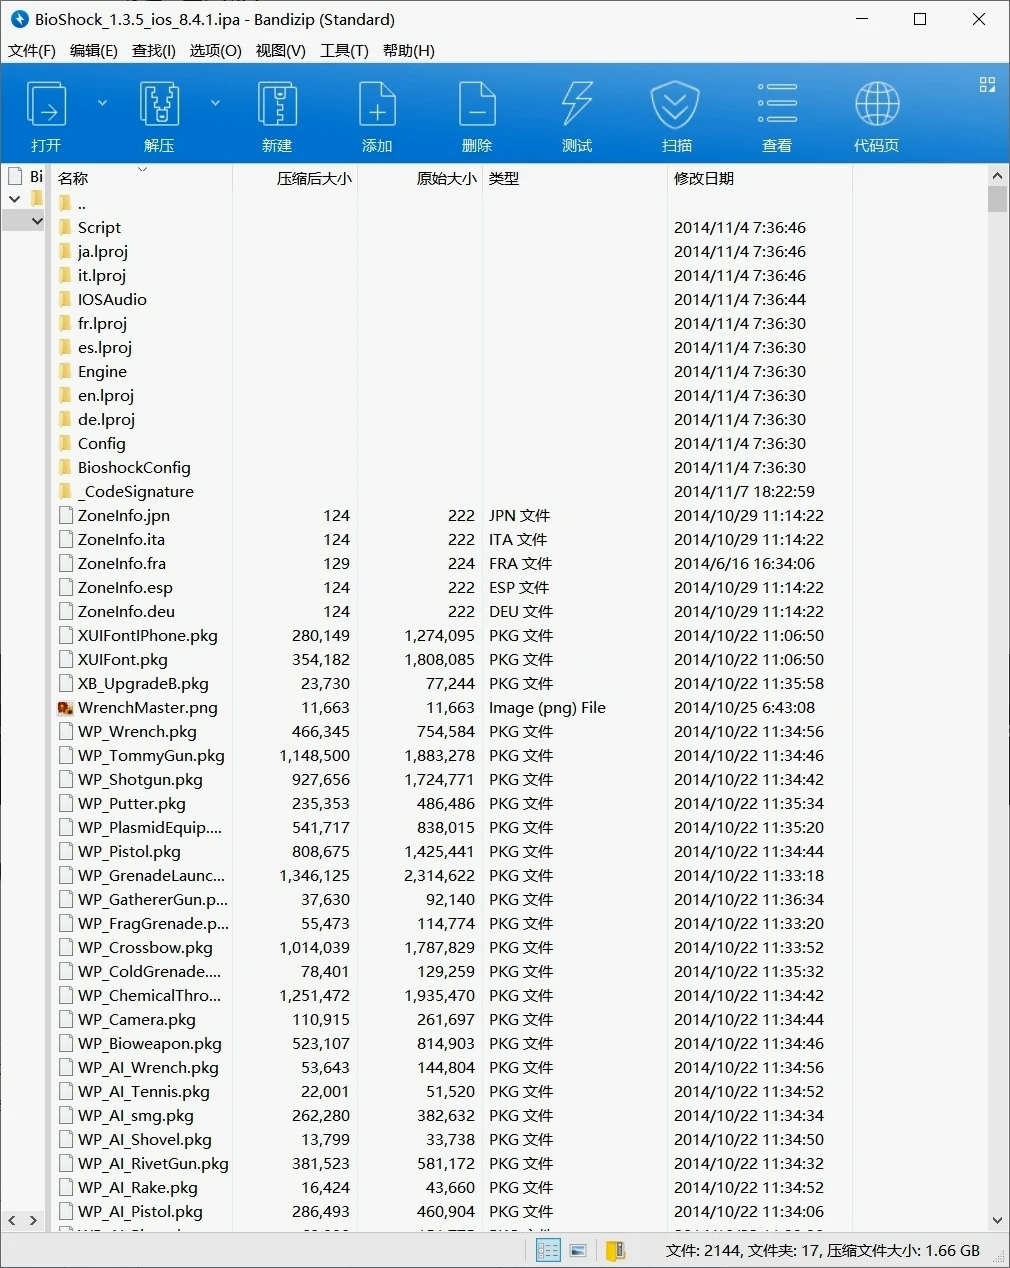Select the WP_TommyGun.pkg file
The width and height of the screenshot is (1010, 1268).
pyautogui.click(x=151, y=756)
